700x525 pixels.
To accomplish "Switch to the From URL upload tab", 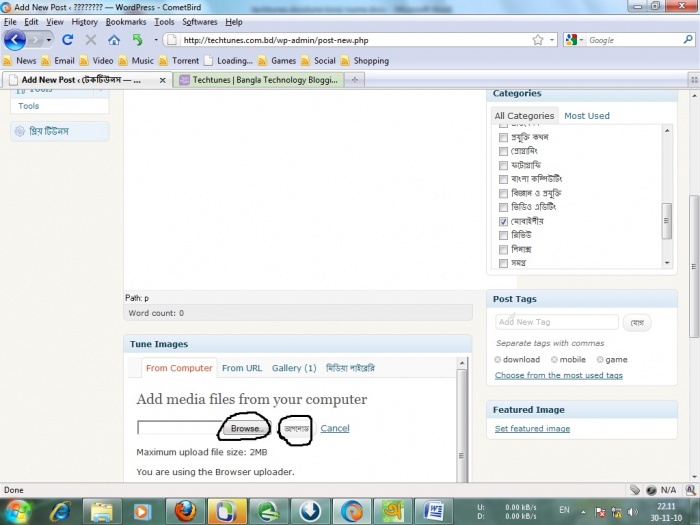I will coord(242,368).
